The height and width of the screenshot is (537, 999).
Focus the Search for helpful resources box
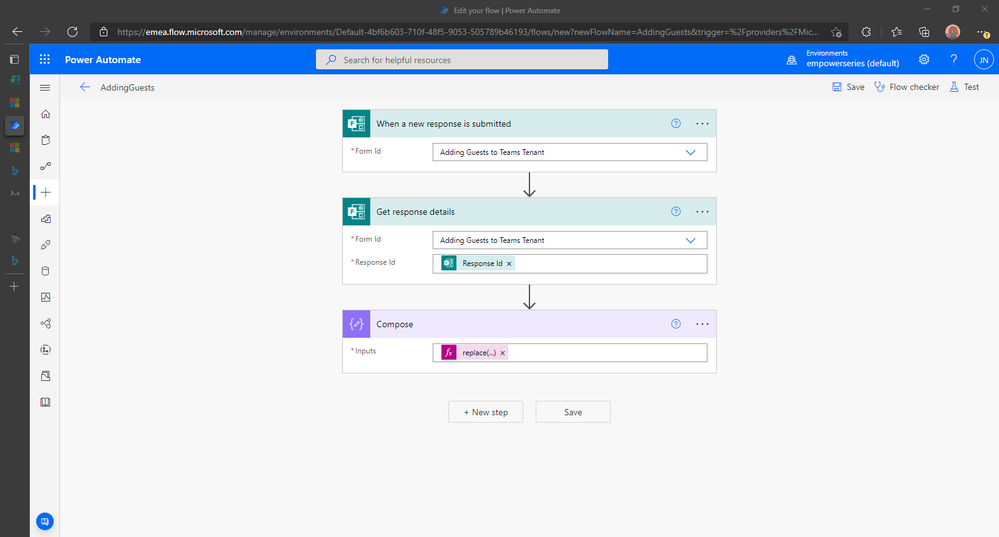[x=462, y=59]
